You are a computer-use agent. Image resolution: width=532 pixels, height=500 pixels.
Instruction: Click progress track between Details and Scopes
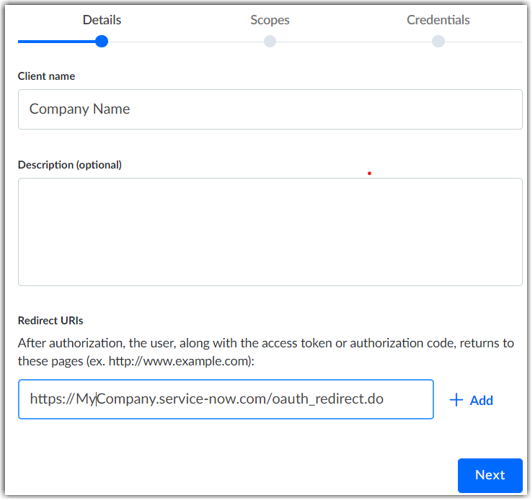186,42
